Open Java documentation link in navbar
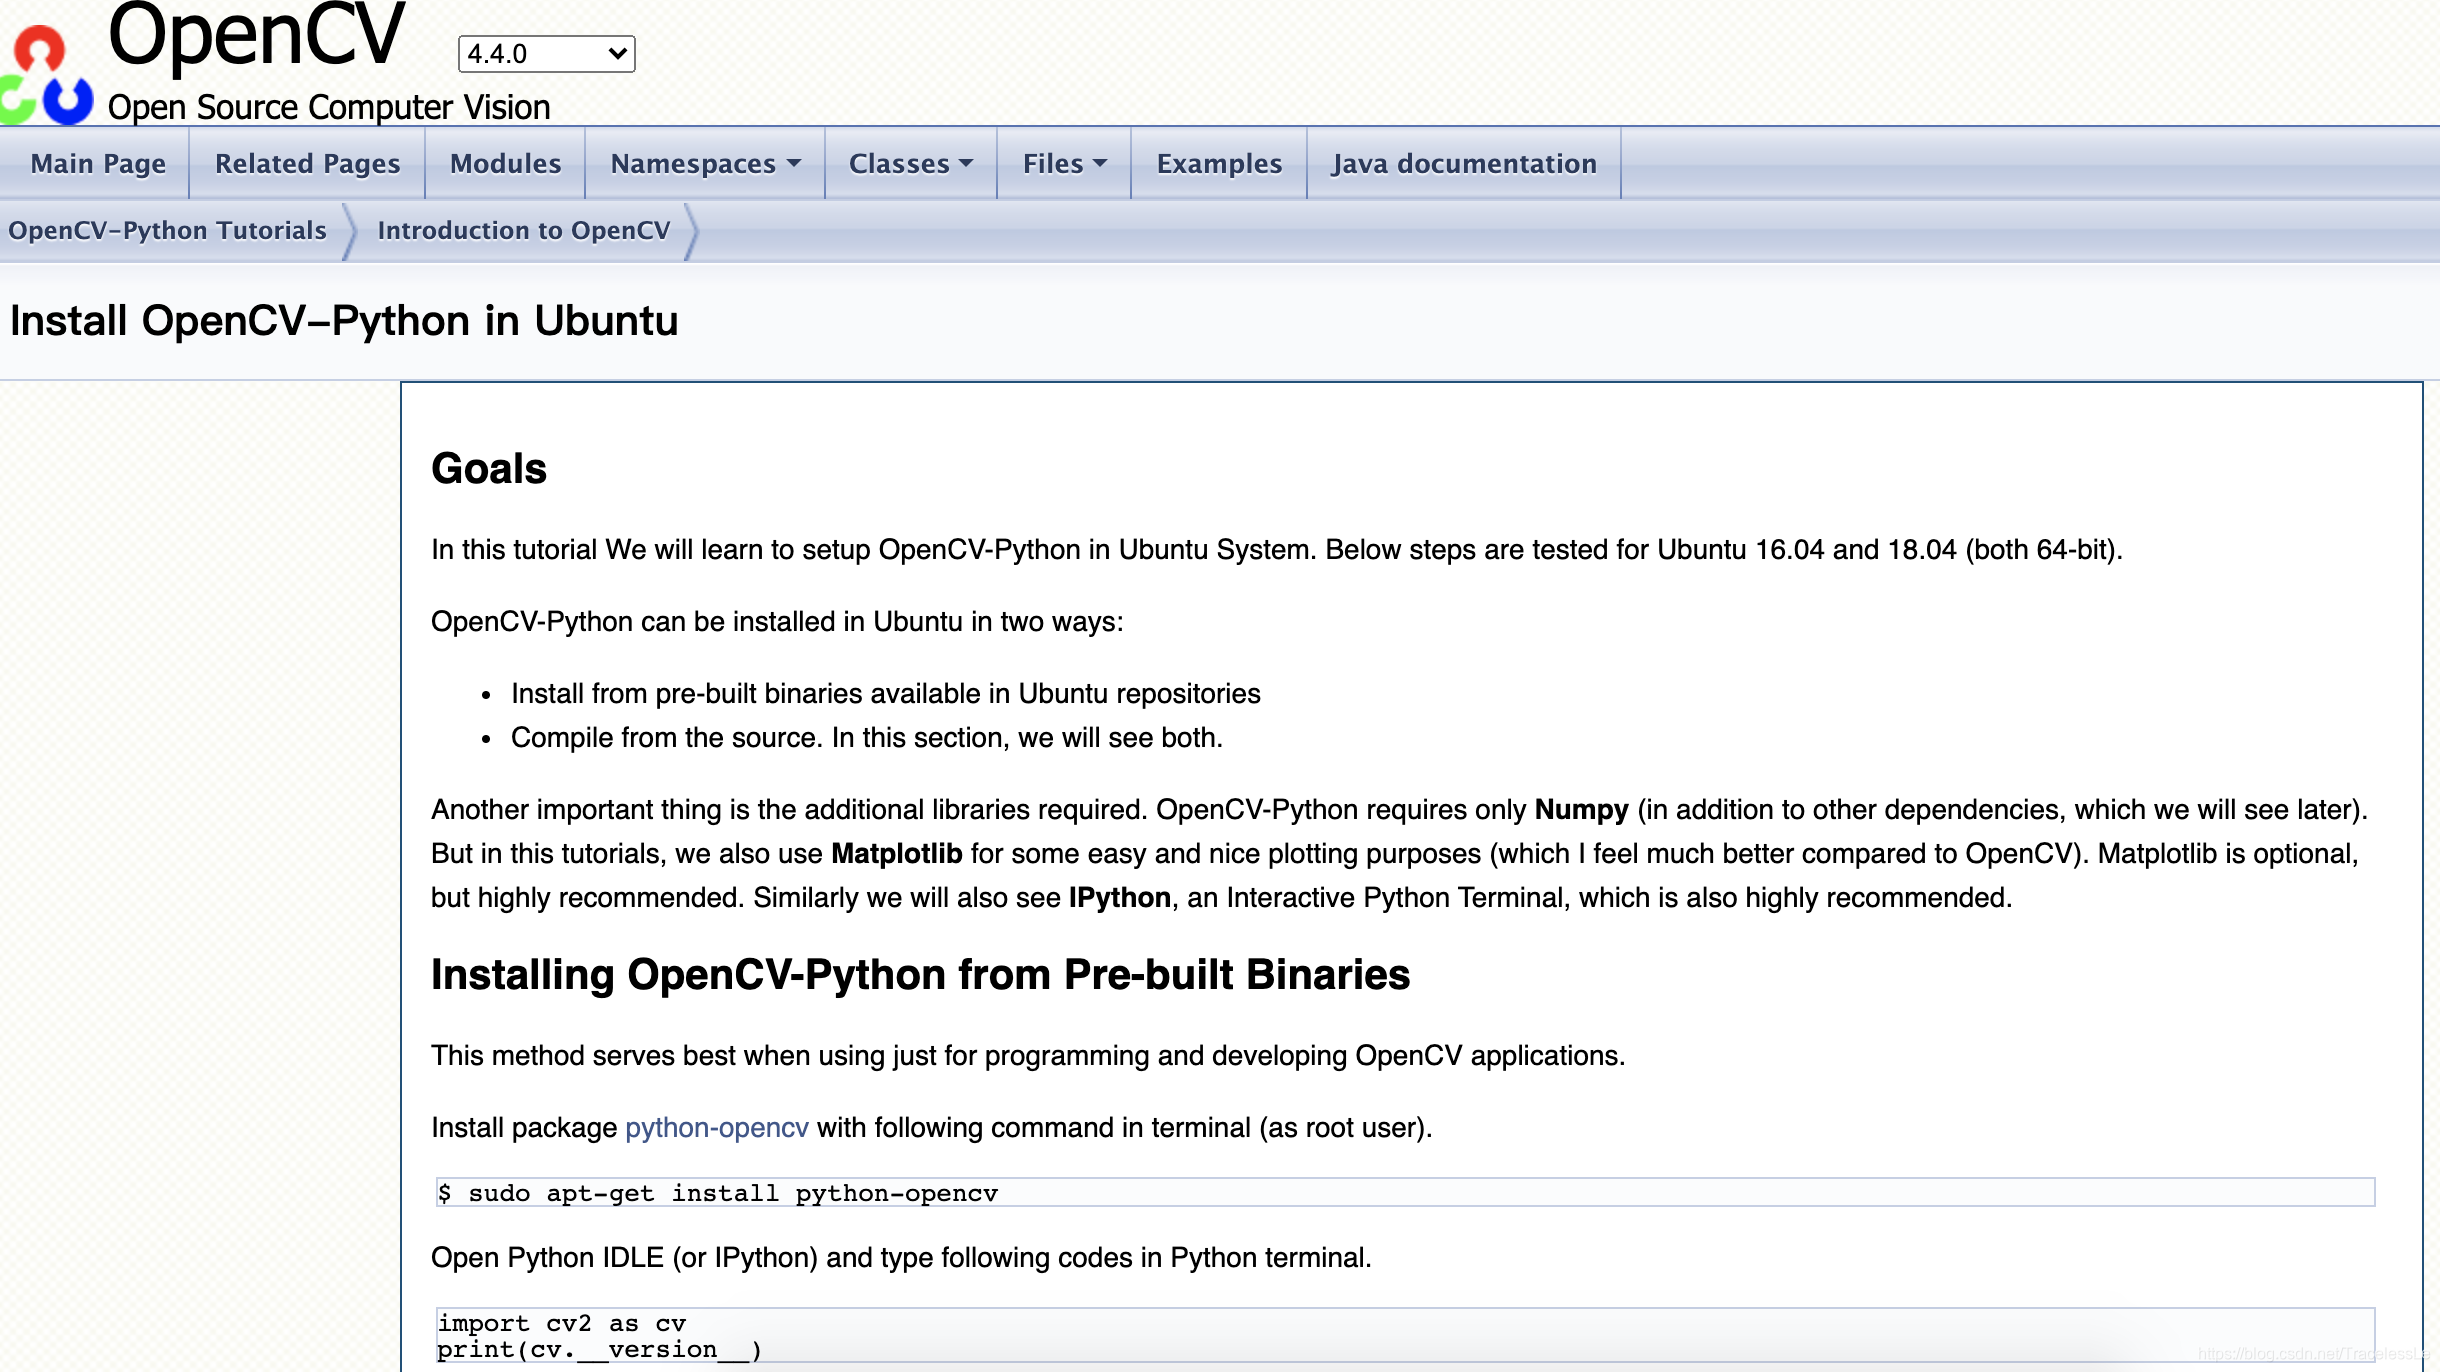2440x1372 pixels. pyautogui.click(x=1464, y=163)
